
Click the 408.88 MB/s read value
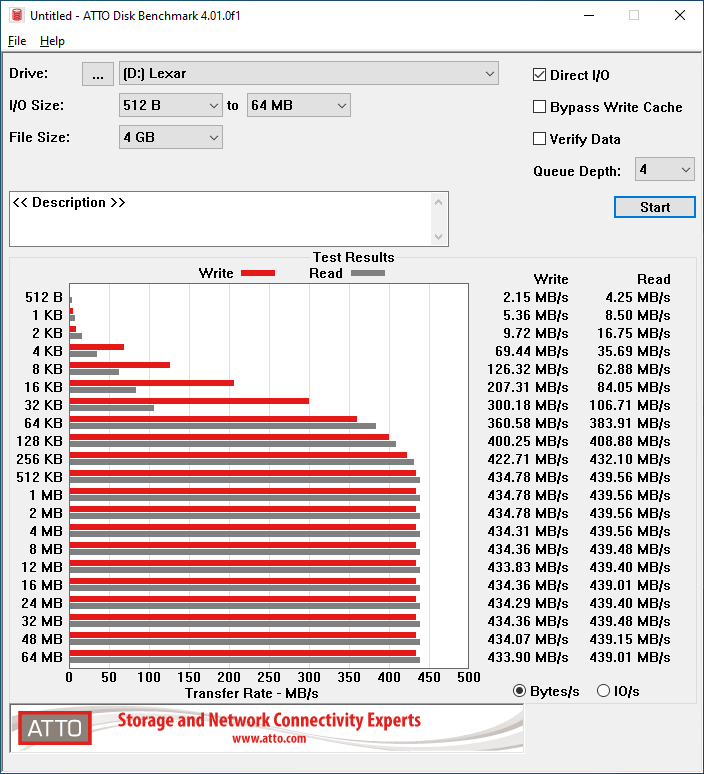(629, 441)
